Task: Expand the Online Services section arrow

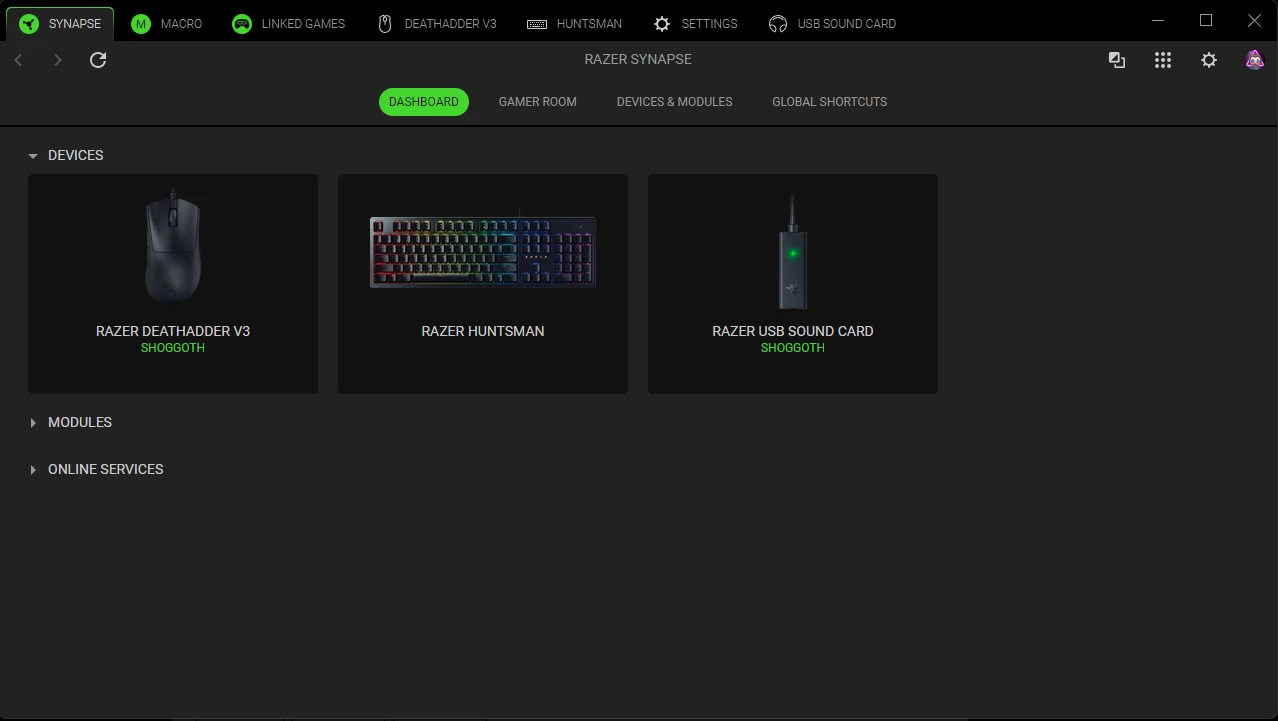Action: coord(33,470)
